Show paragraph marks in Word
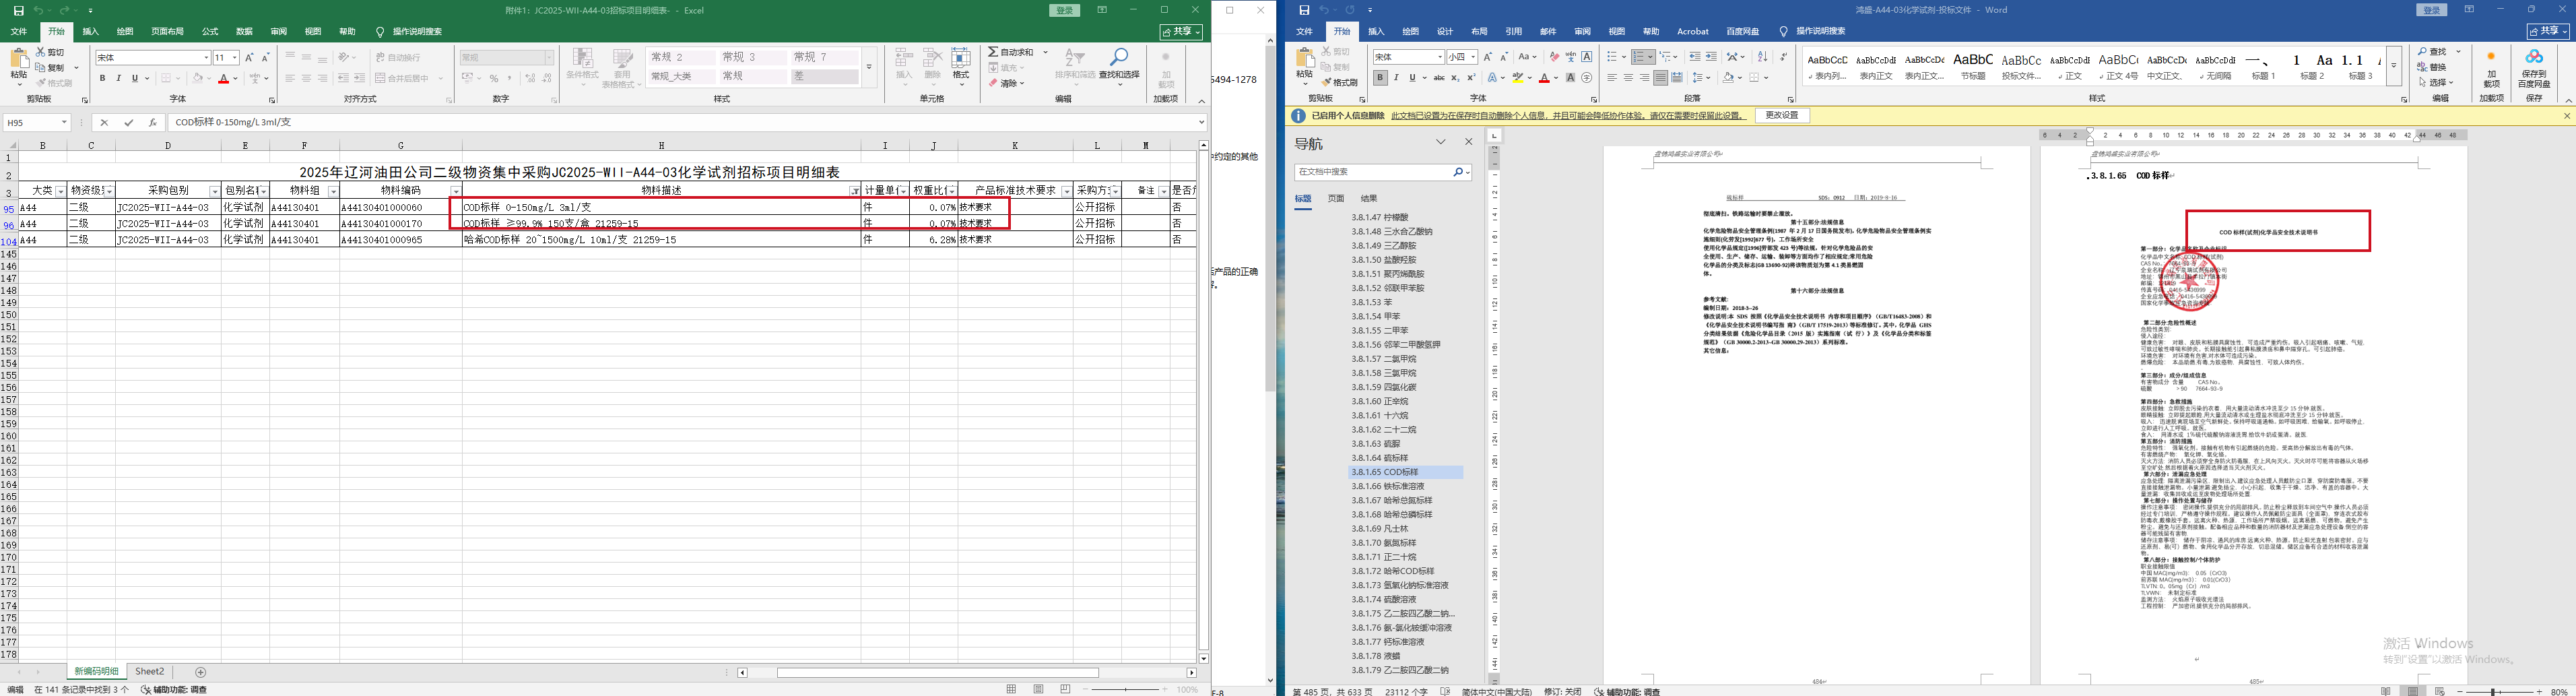Viewport: 2576px width, 696px height. coord(1783,57)
